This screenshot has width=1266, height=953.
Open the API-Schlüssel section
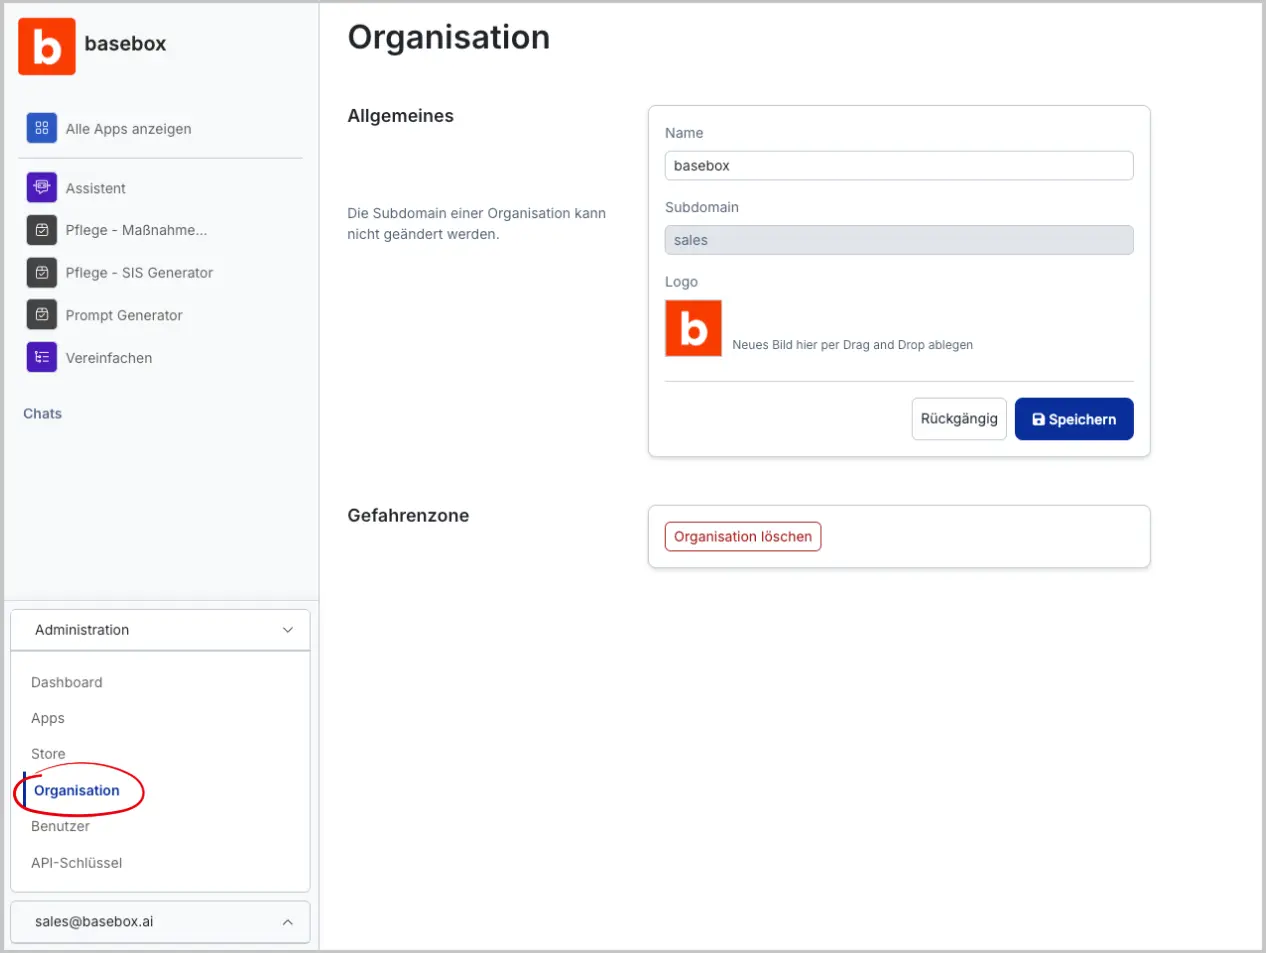tap(77, 862)
